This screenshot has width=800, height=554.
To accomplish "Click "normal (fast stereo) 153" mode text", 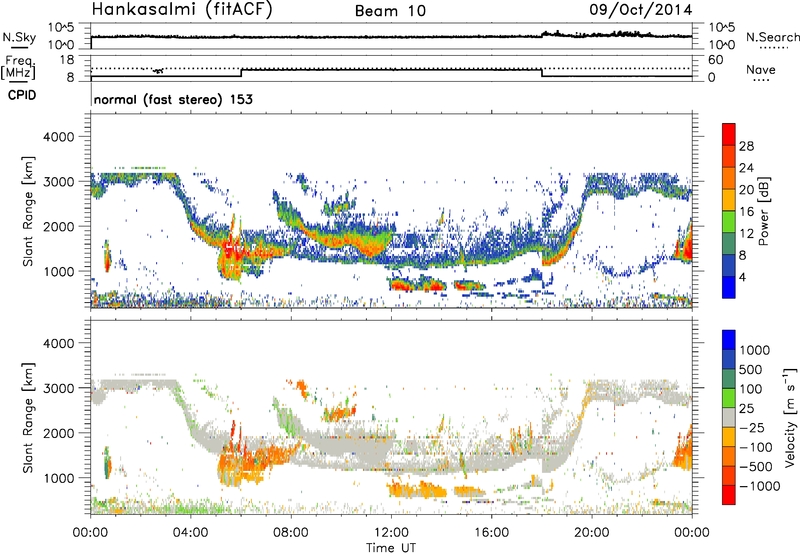I will [x=173, y=99].
